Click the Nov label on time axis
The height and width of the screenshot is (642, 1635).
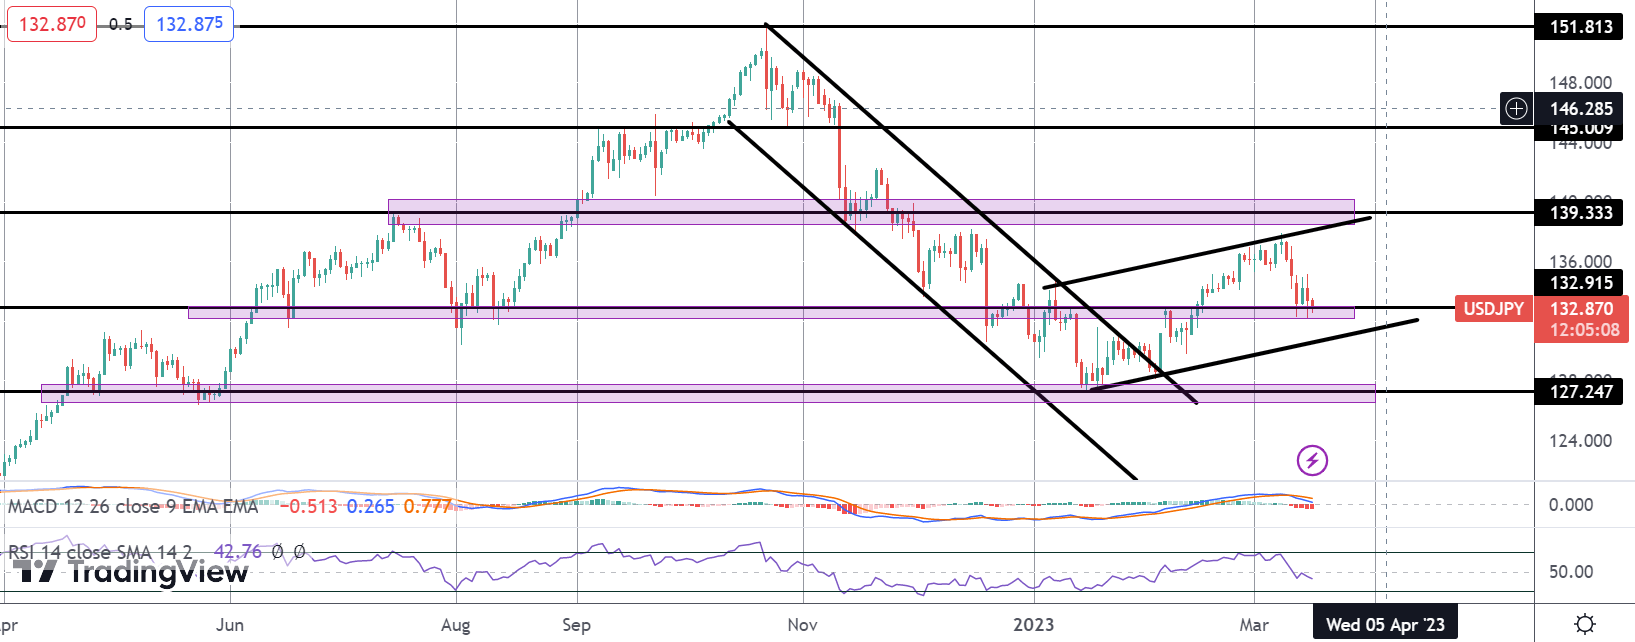[x=802, y=624]
